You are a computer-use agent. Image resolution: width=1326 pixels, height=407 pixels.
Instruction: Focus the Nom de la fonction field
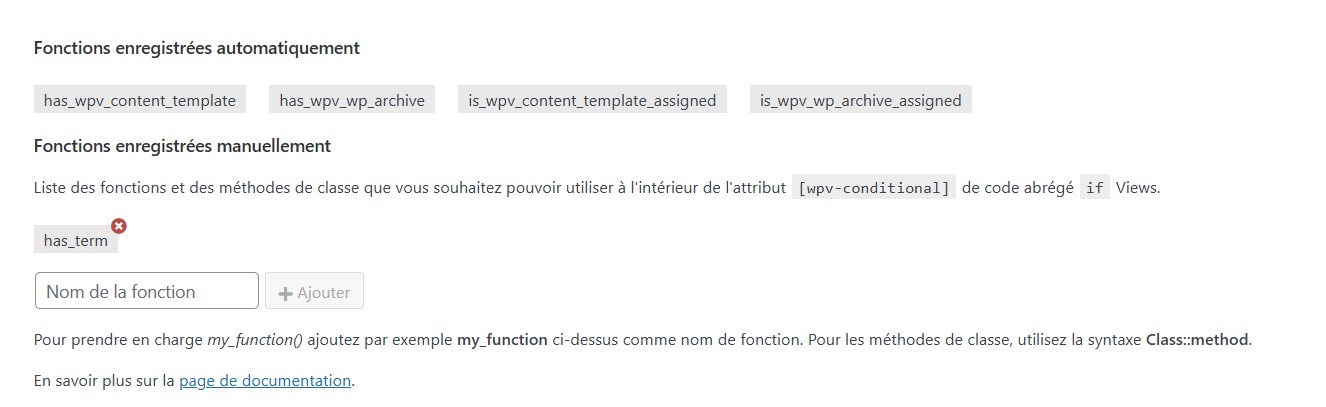(147, 291)
